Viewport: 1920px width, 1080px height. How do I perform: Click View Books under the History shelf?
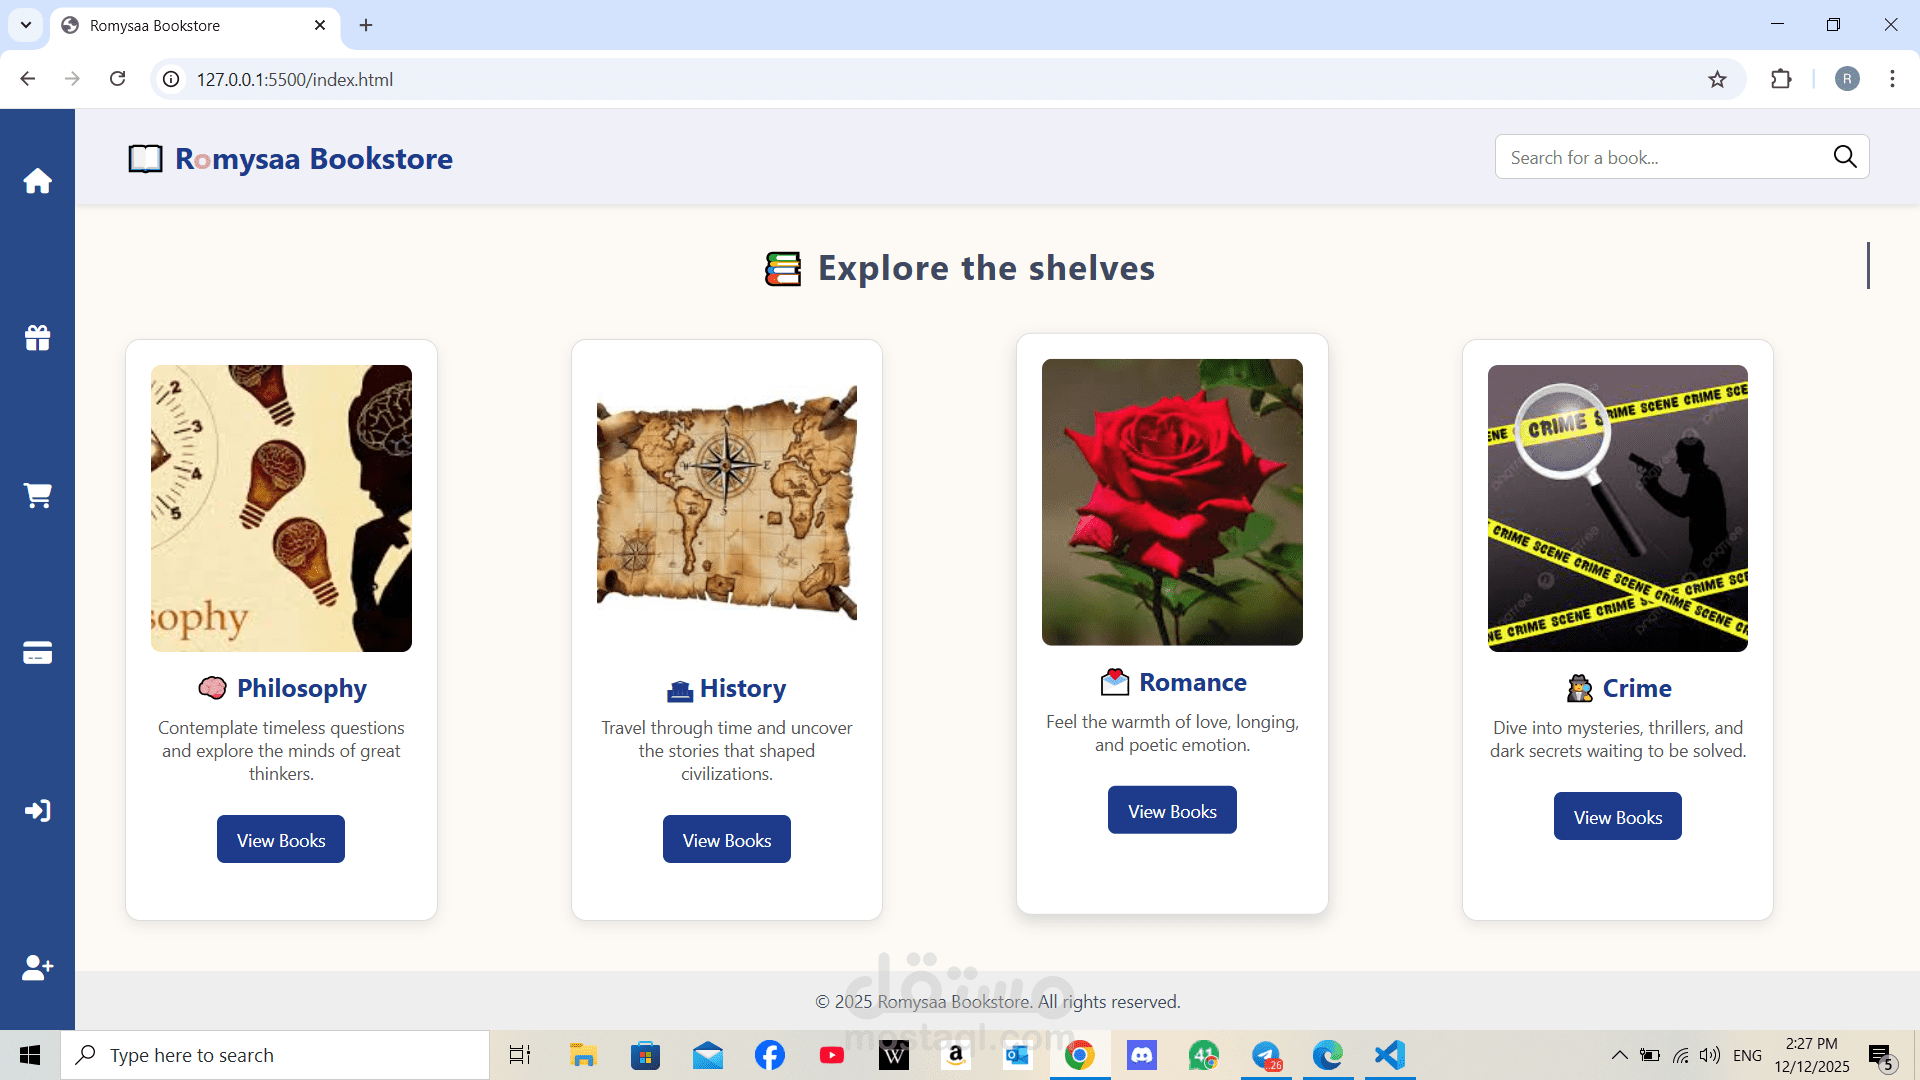pos(726,839)
